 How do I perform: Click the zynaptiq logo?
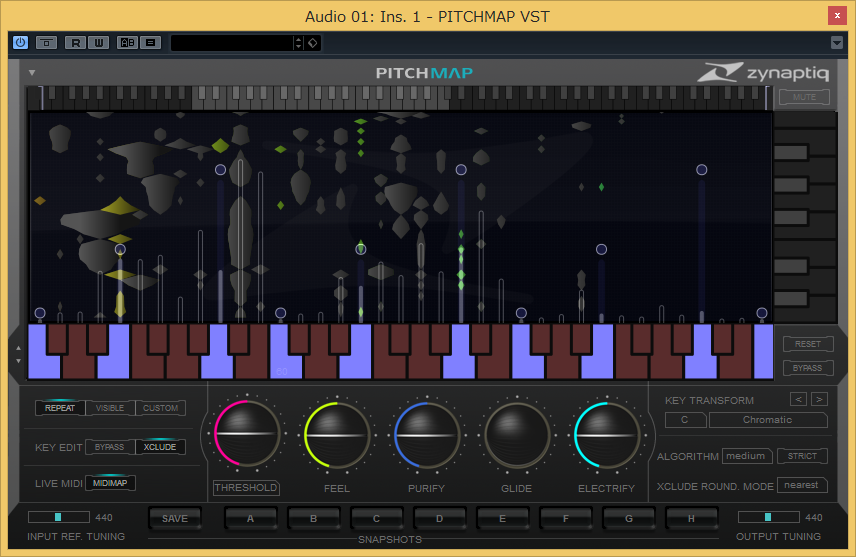click(x=763, y=73)
